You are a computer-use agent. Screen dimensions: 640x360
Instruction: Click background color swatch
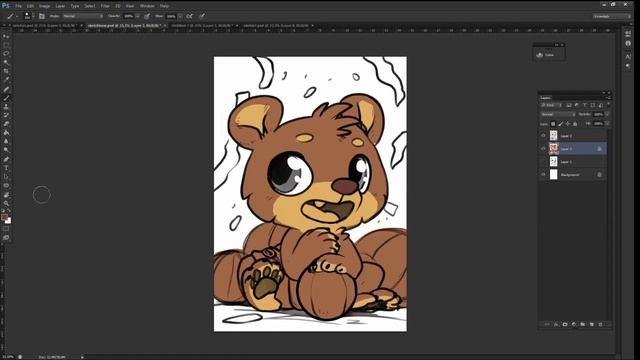click(9, 221)
